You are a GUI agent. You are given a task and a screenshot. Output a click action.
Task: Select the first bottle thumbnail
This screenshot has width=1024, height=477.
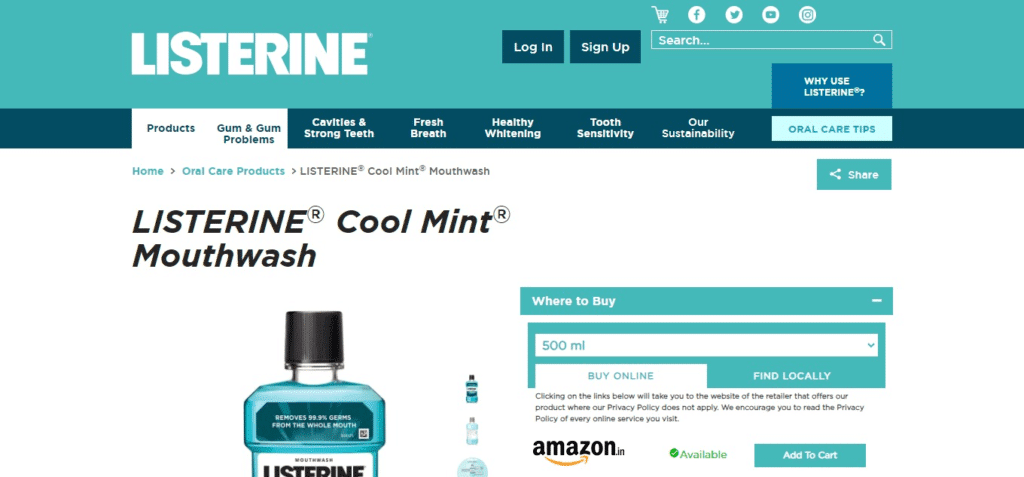pos(472,389)
